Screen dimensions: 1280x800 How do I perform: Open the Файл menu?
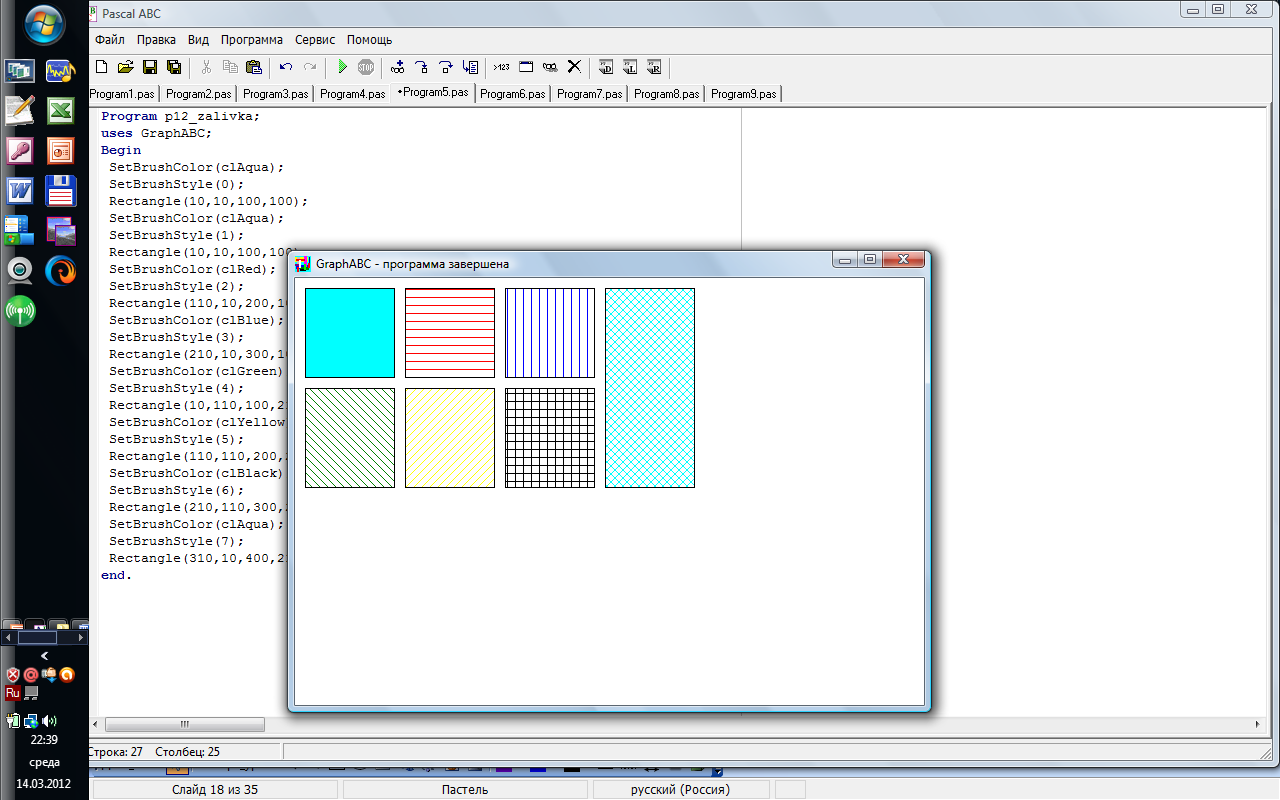tap(110, 40)
